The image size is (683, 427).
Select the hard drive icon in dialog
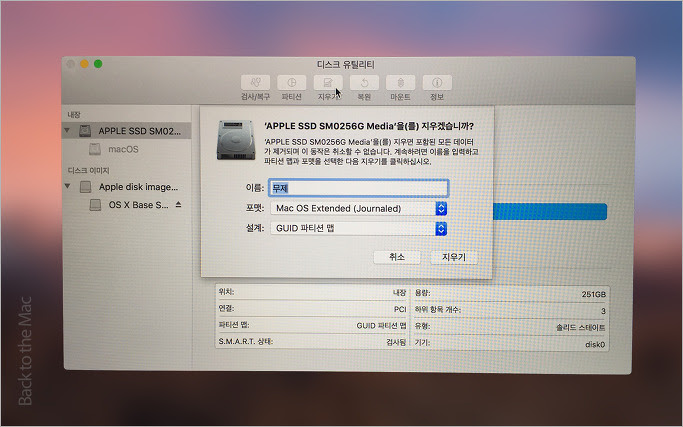point(236,140)
